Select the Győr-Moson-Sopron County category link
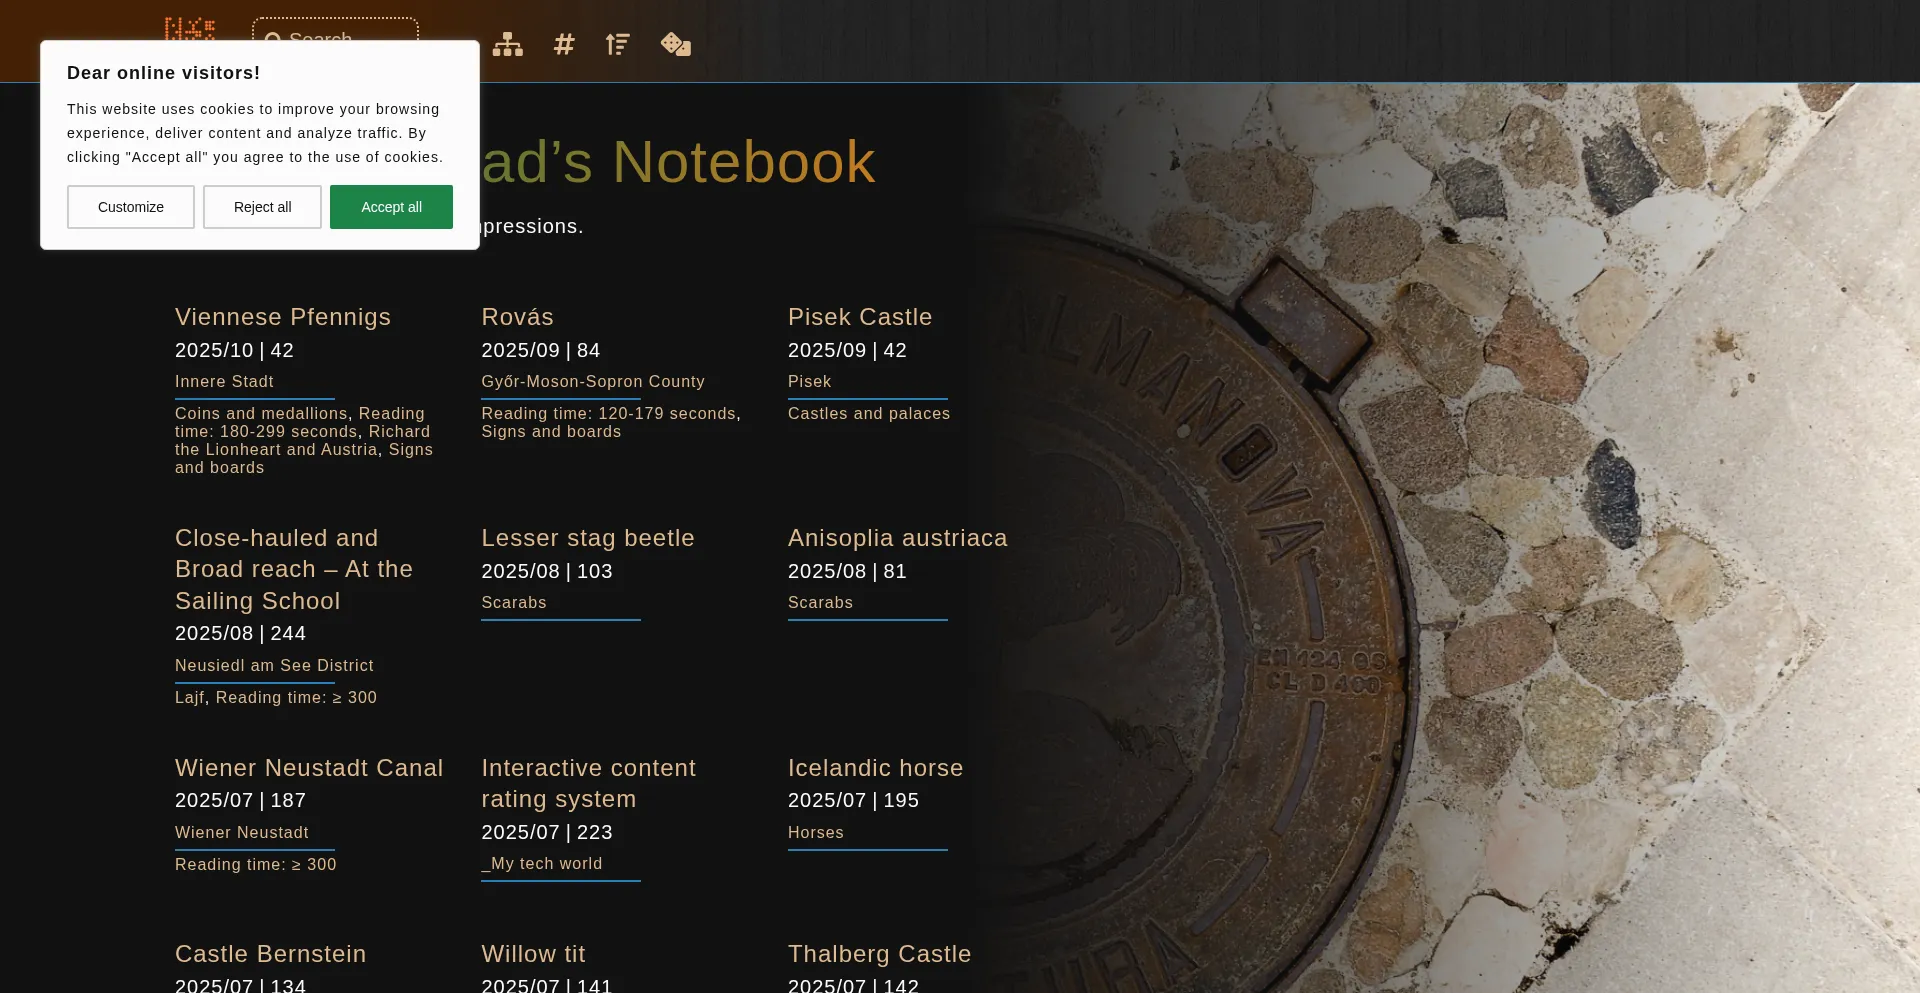1920x993 pixels. [x=593, y=382]
